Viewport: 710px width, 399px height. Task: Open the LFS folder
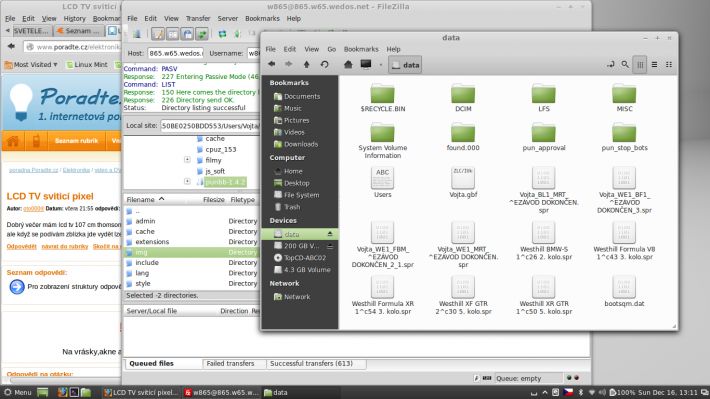coord(543,97)
